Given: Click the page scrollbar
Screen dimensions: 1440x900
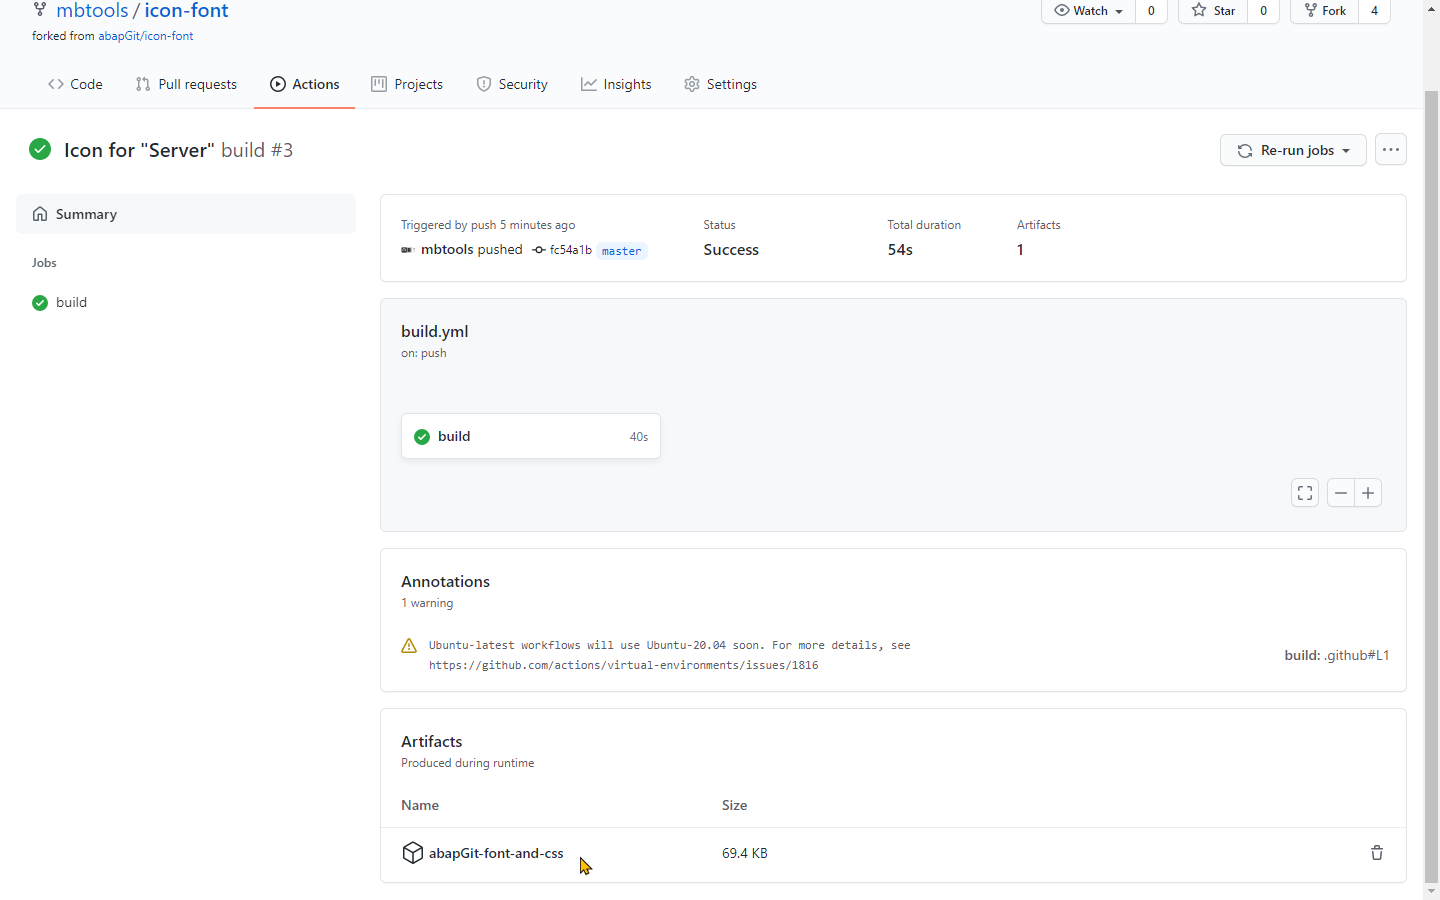Looking at the screenshot, I should [1431, 486].
